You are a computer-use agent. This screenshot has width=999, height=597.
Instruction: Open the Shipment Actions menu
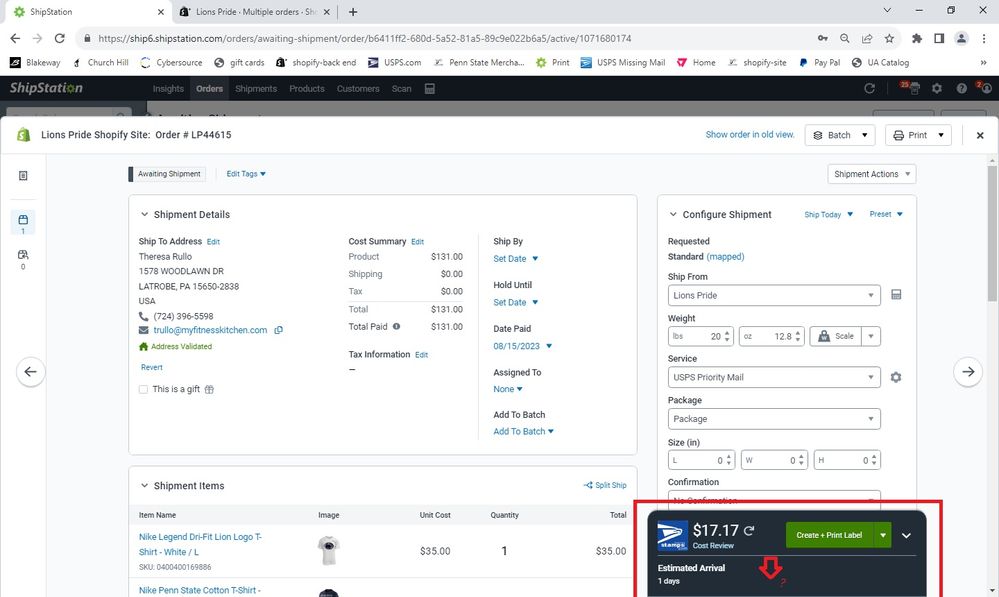(872, 174)
